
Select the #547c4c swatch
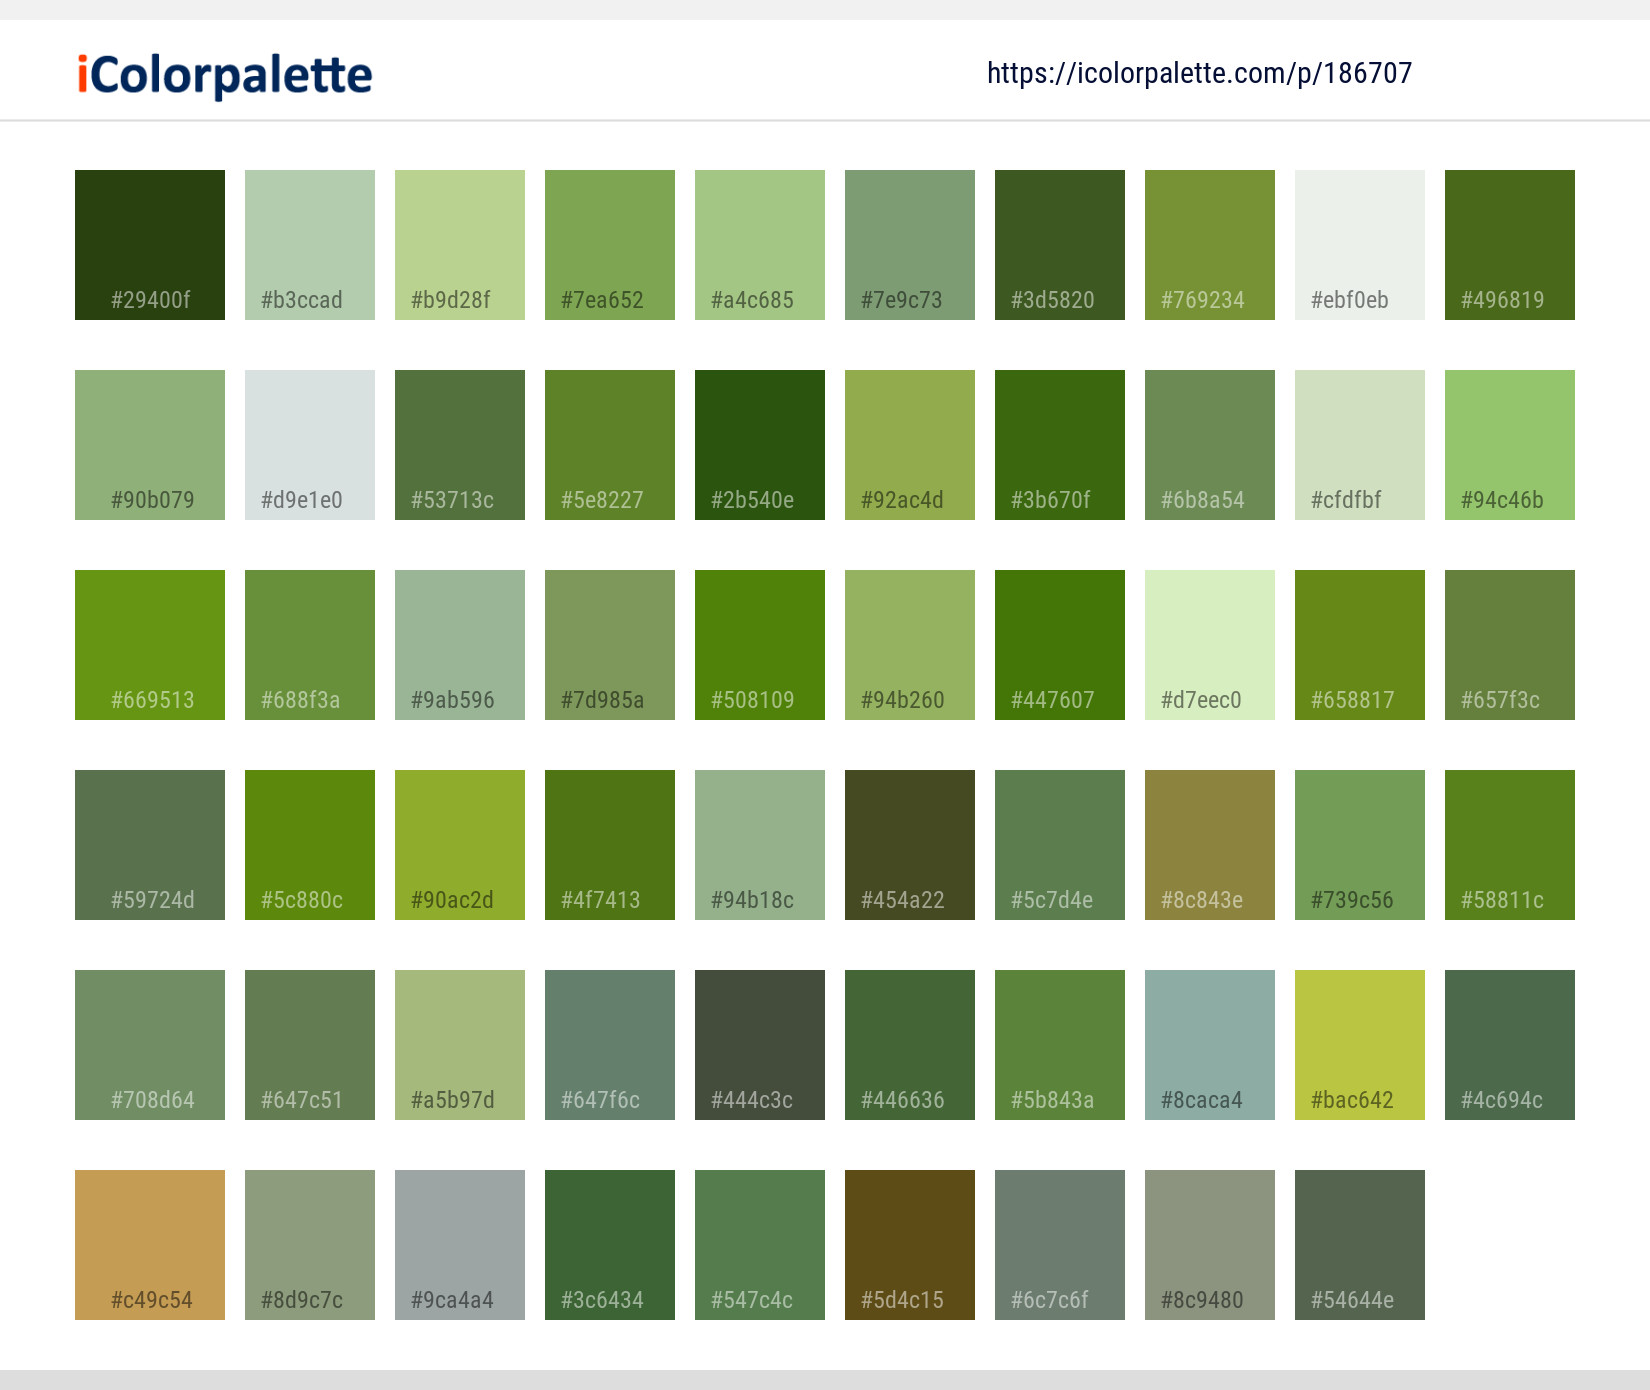tap(760, 1245)
